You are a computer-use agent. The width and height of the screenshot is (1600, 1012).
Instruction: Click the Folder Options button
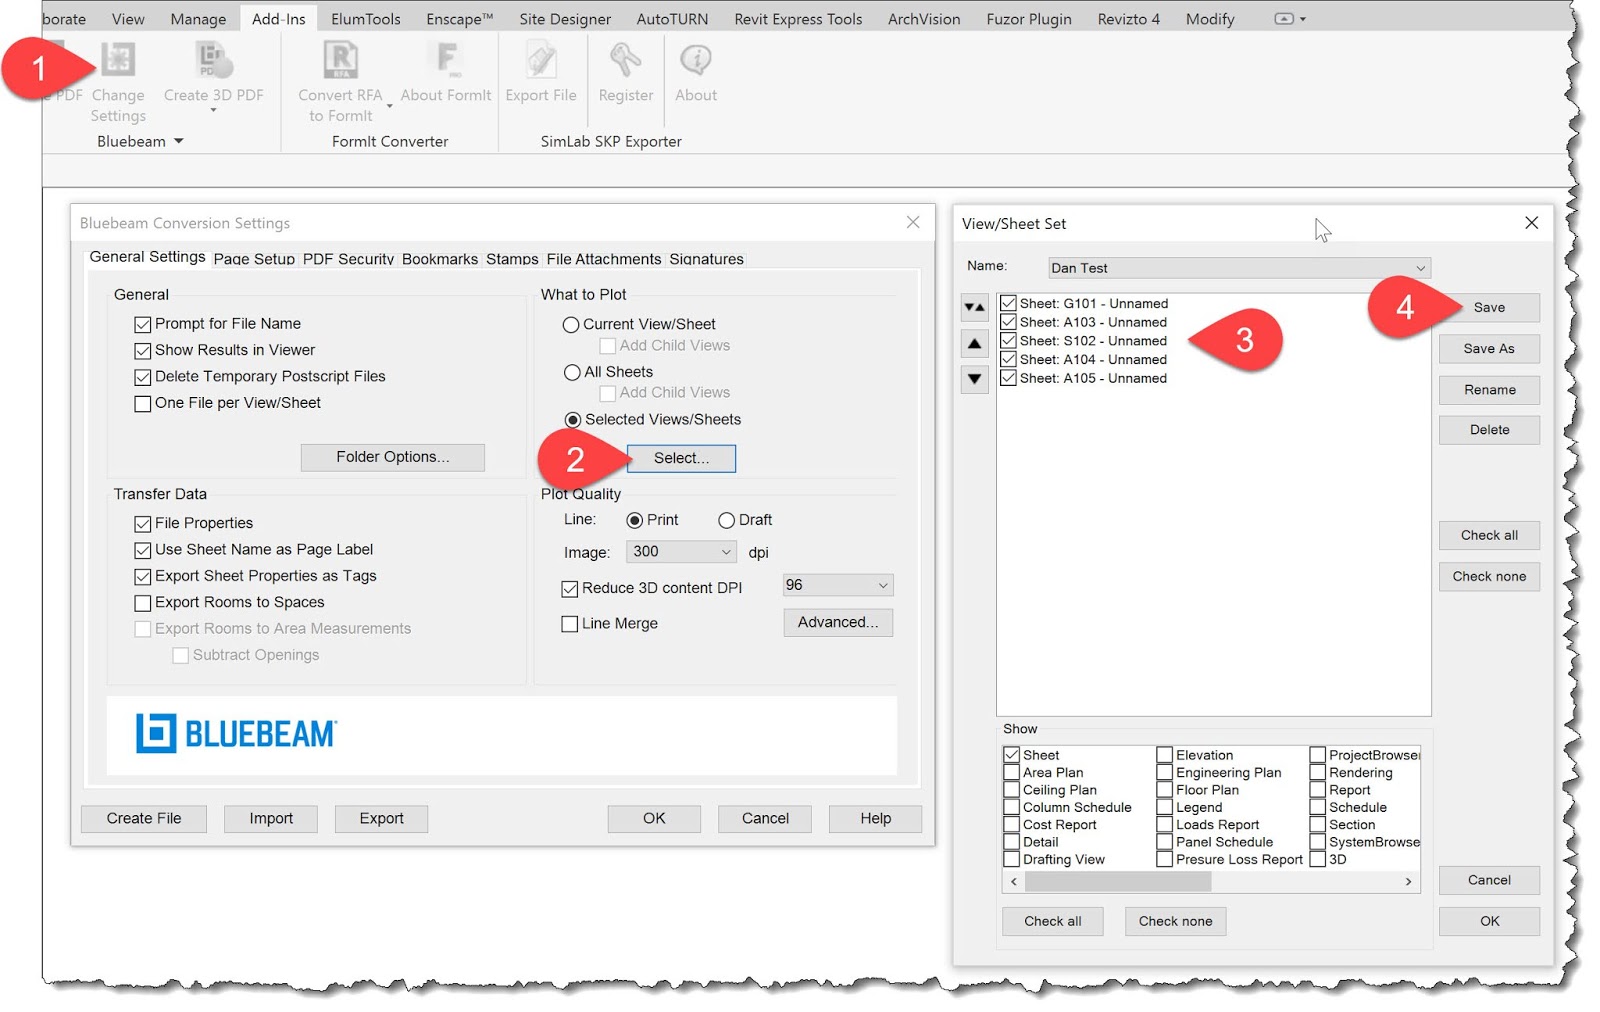click(393, 457)
